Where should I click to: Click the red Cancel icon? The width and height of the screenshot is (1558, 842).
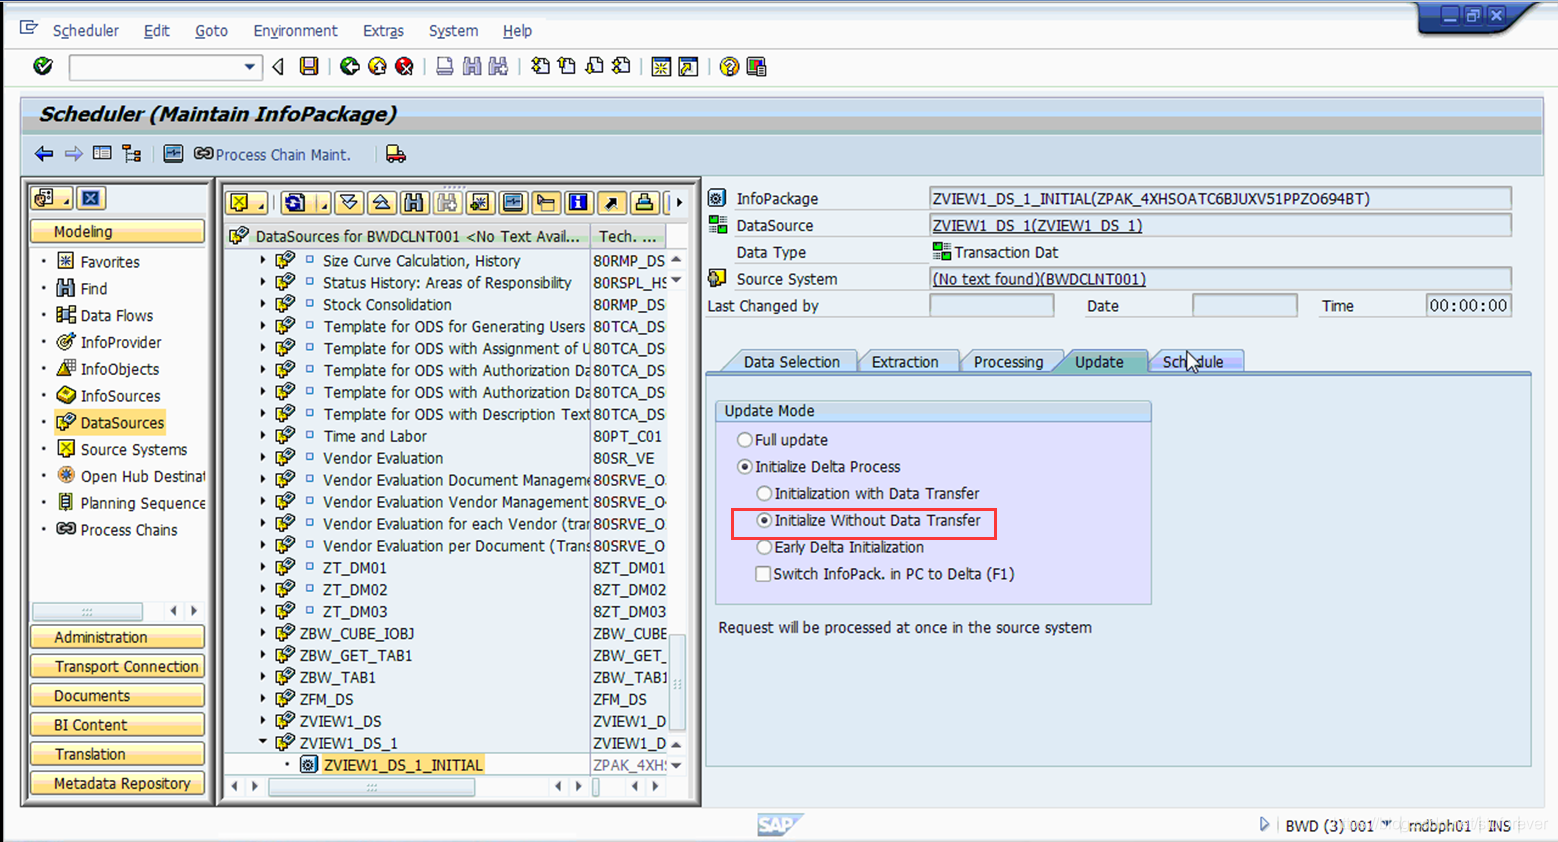tap(404, 66)
